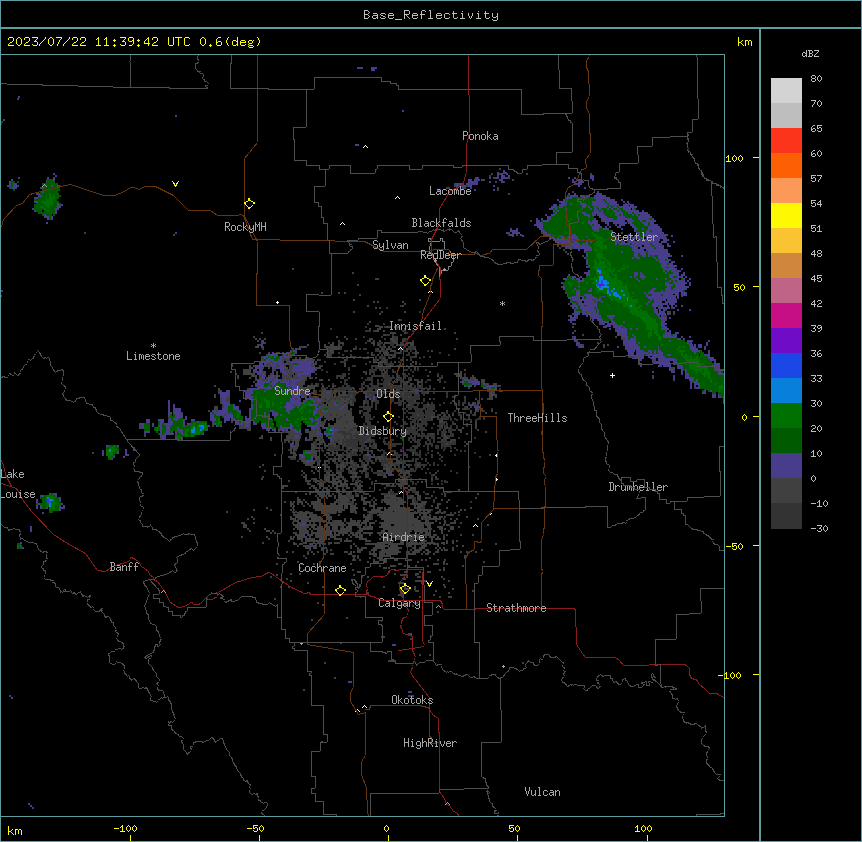Click the Lake Louise label at left edge
862x842 pixels.
(16, 484)
